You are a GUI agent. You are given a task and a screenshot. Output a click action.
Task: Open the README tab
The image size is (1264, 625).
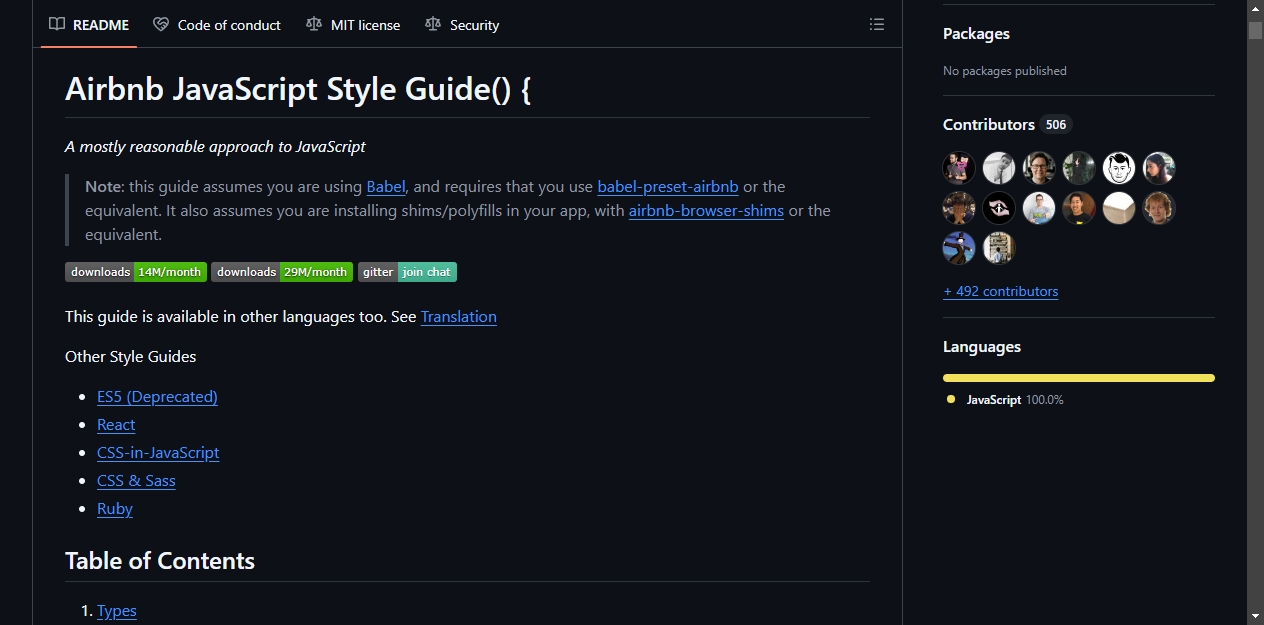[x=89, y=25]
